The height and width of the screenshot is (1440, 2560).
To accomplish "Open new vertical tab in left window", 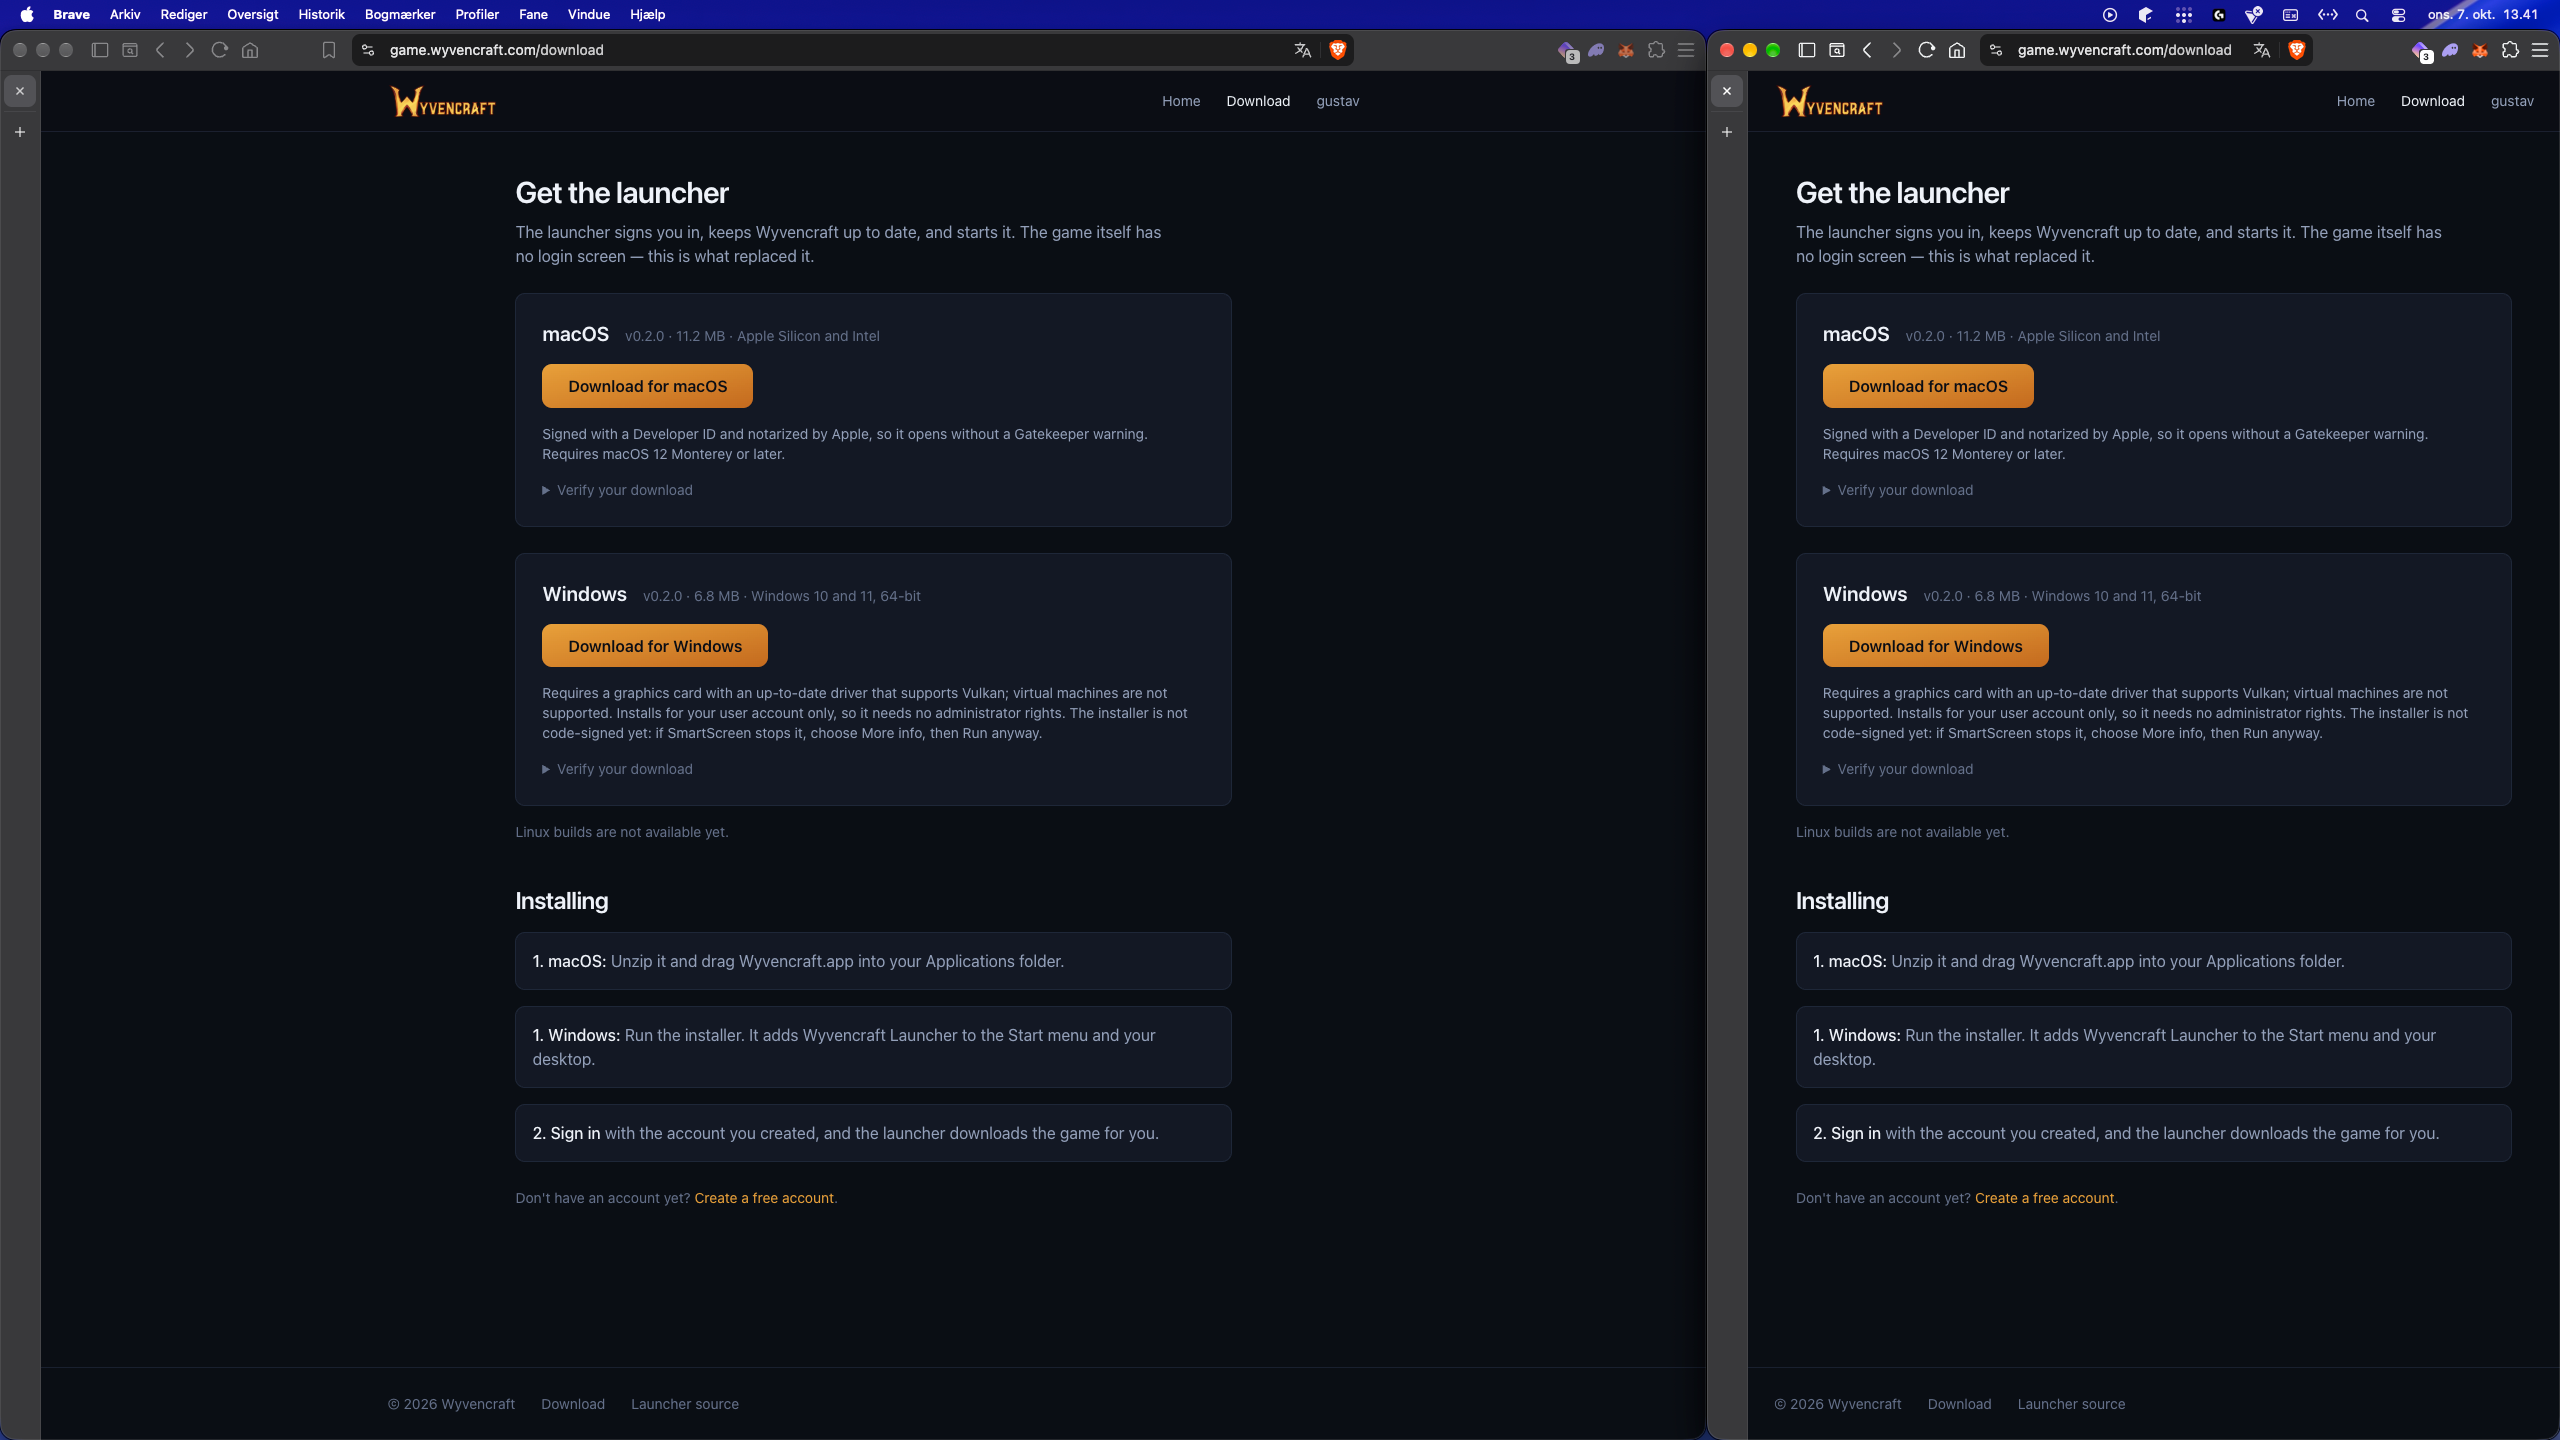I will tap(20, 132).
